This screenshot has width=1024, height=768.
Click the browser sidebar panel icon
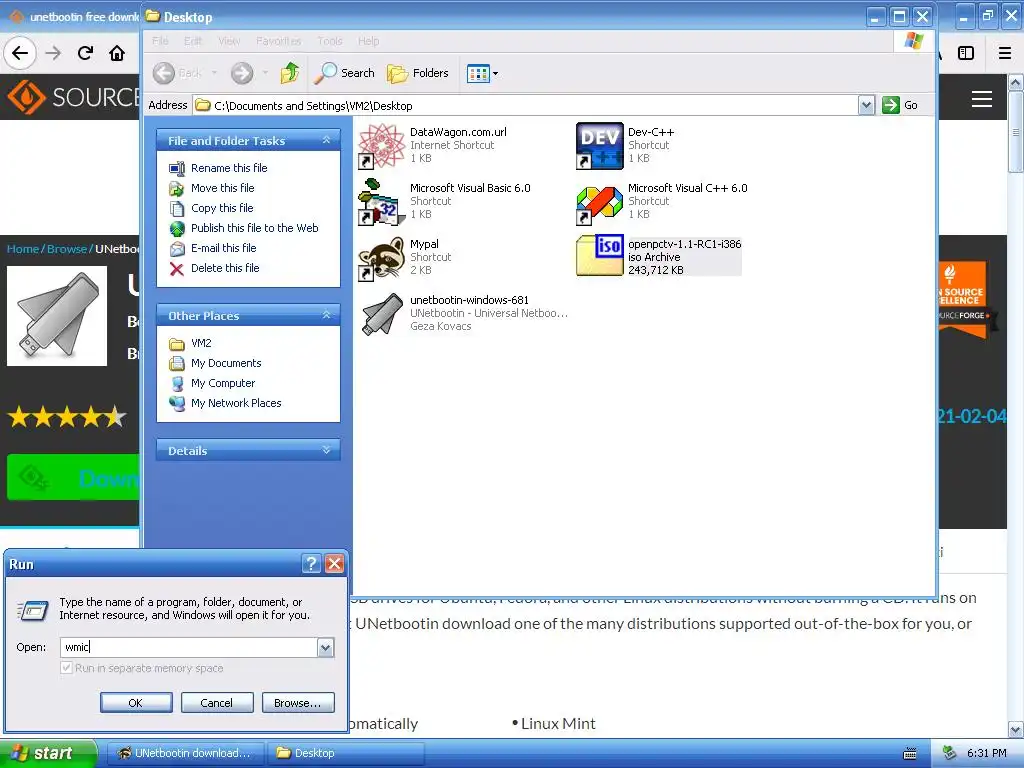tap(966, 53)
